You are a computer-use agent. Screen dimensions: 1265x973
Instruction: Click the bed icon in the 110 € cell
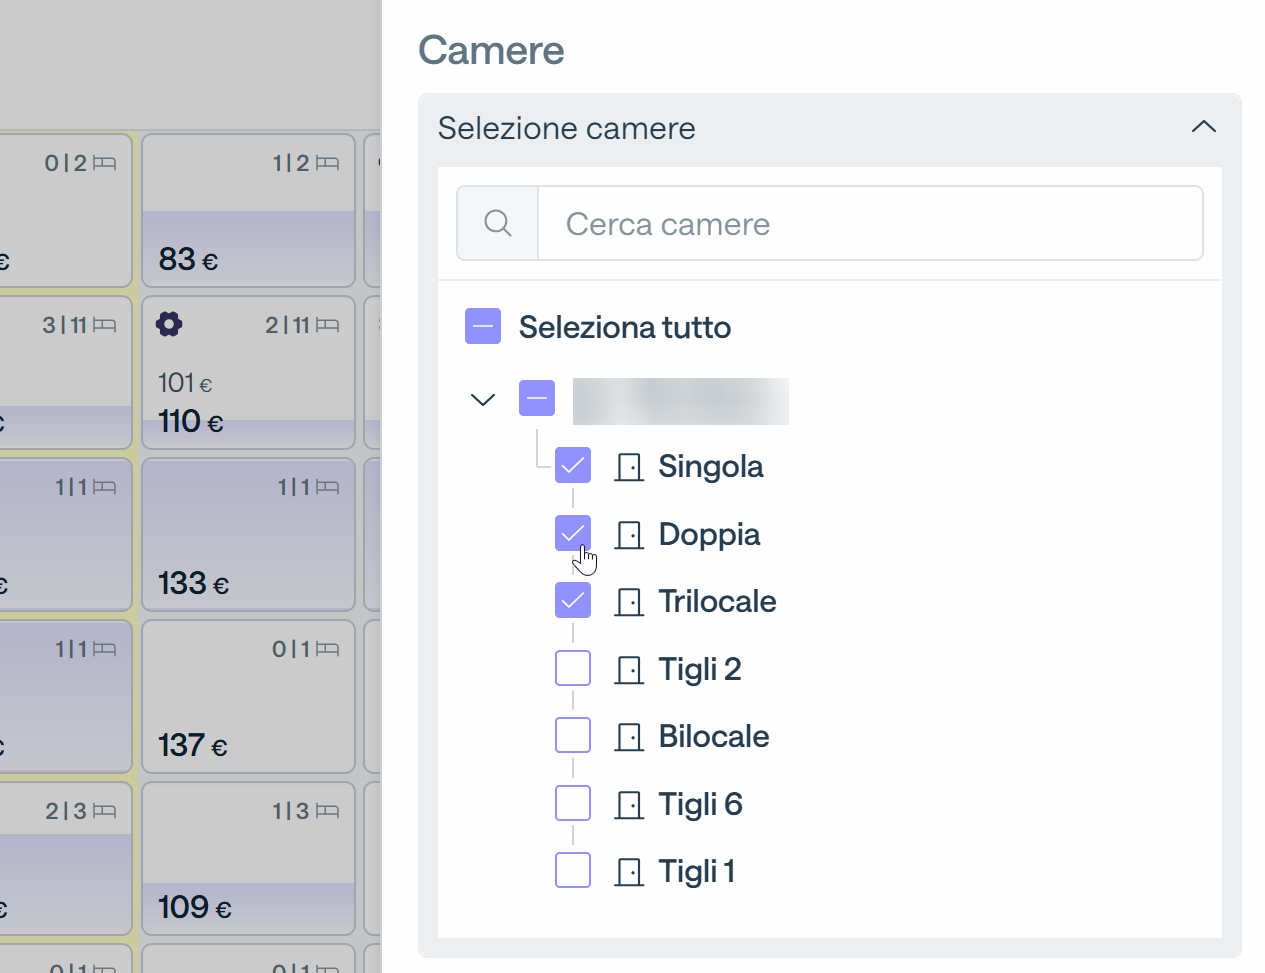click(x=328, y=325)
